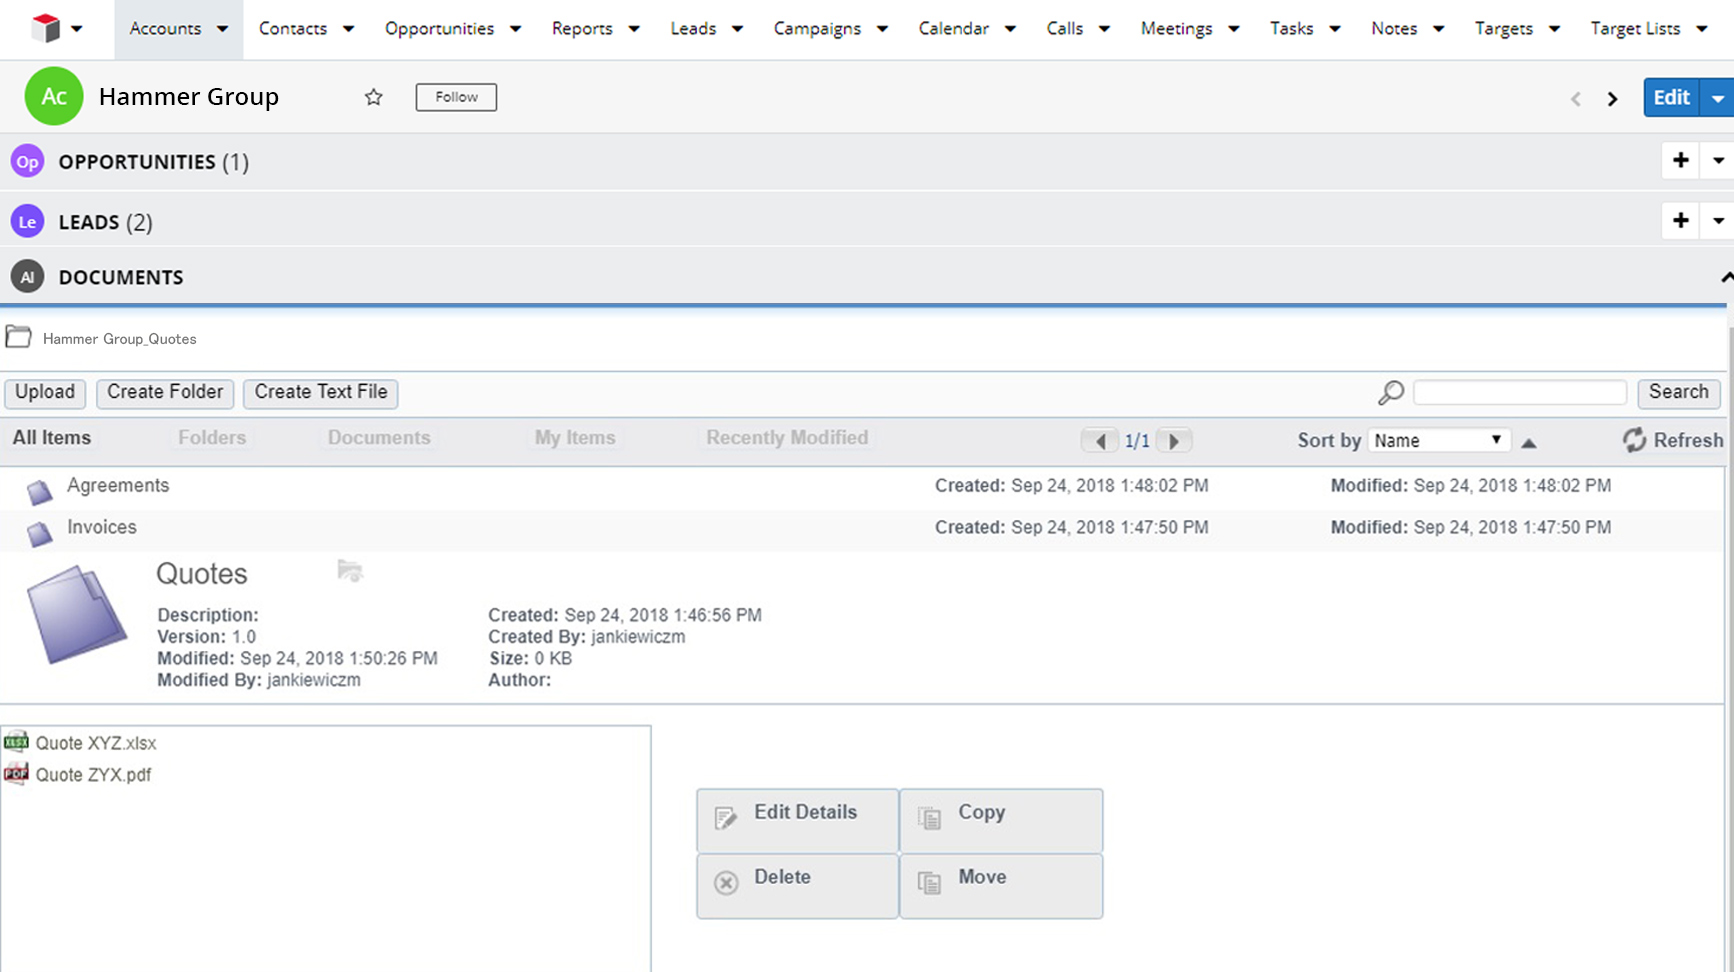
Task: Expand the Opportunities menu dropdown arrow
Action: (515, 29)
